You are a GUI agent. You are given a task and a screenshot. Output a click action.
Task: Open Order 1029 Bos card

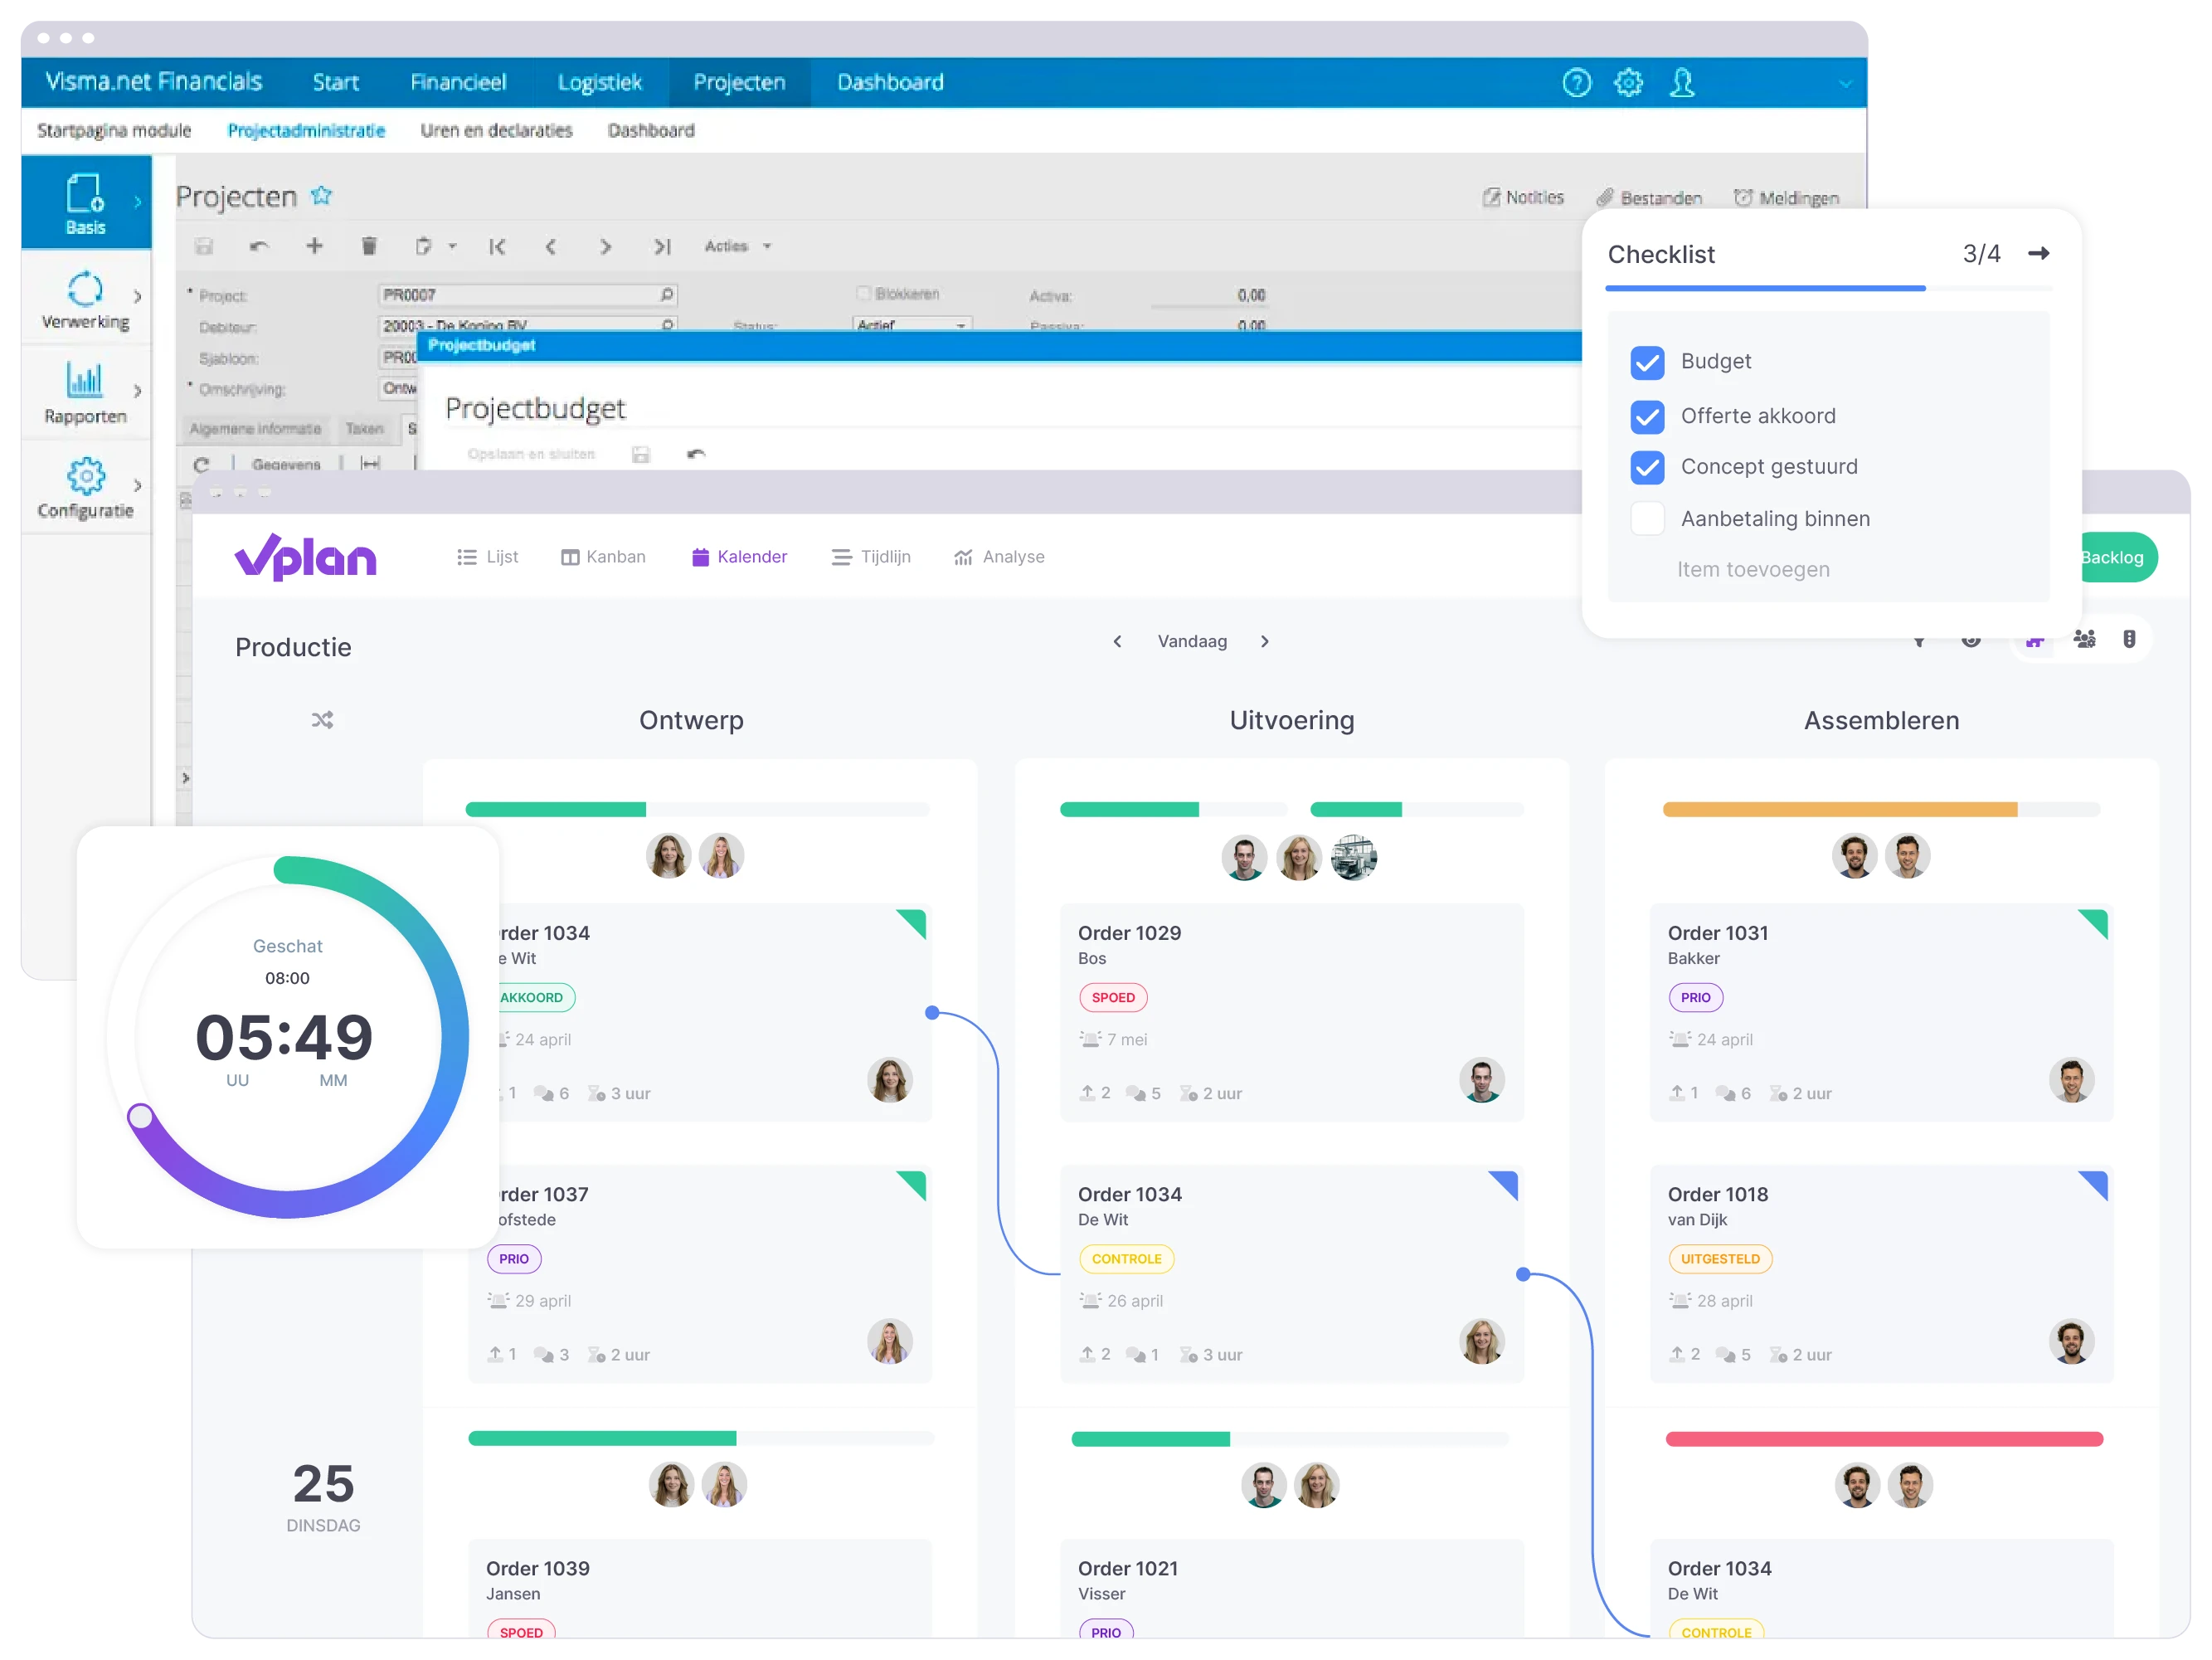pyautogui.click(x=1291, y=1012)
